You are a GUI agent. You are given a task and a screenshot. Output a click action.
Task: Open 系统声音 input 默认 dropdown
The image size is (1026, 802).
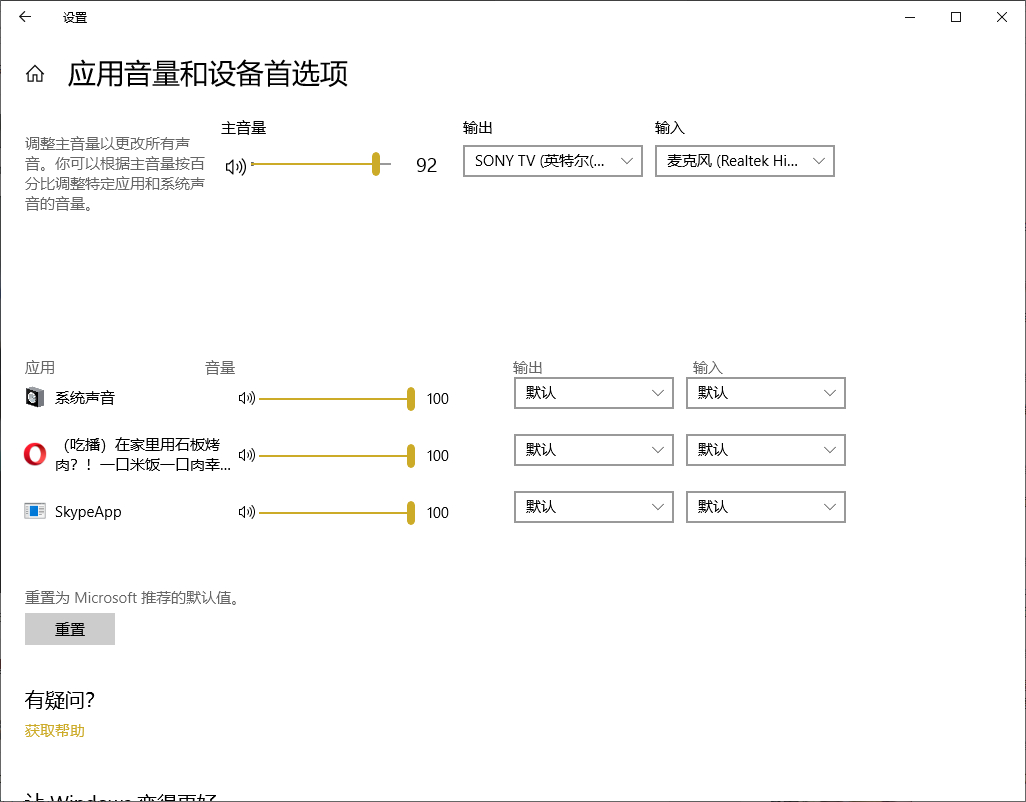pyautogui.click(x=766, y=393)
